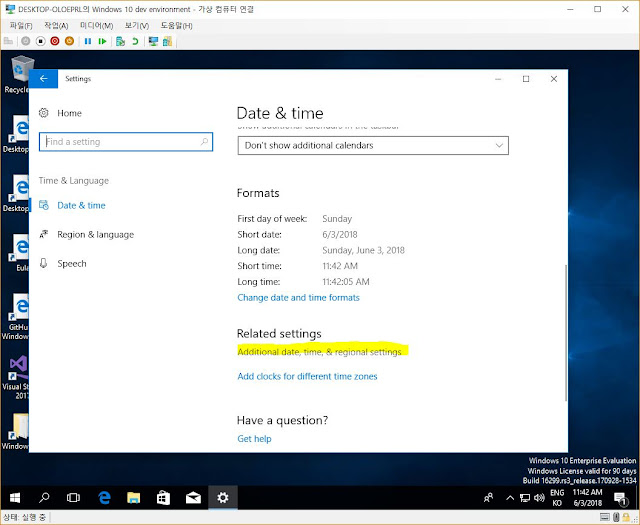
Task: Click the Windows Start button
Action: point(15,498)
